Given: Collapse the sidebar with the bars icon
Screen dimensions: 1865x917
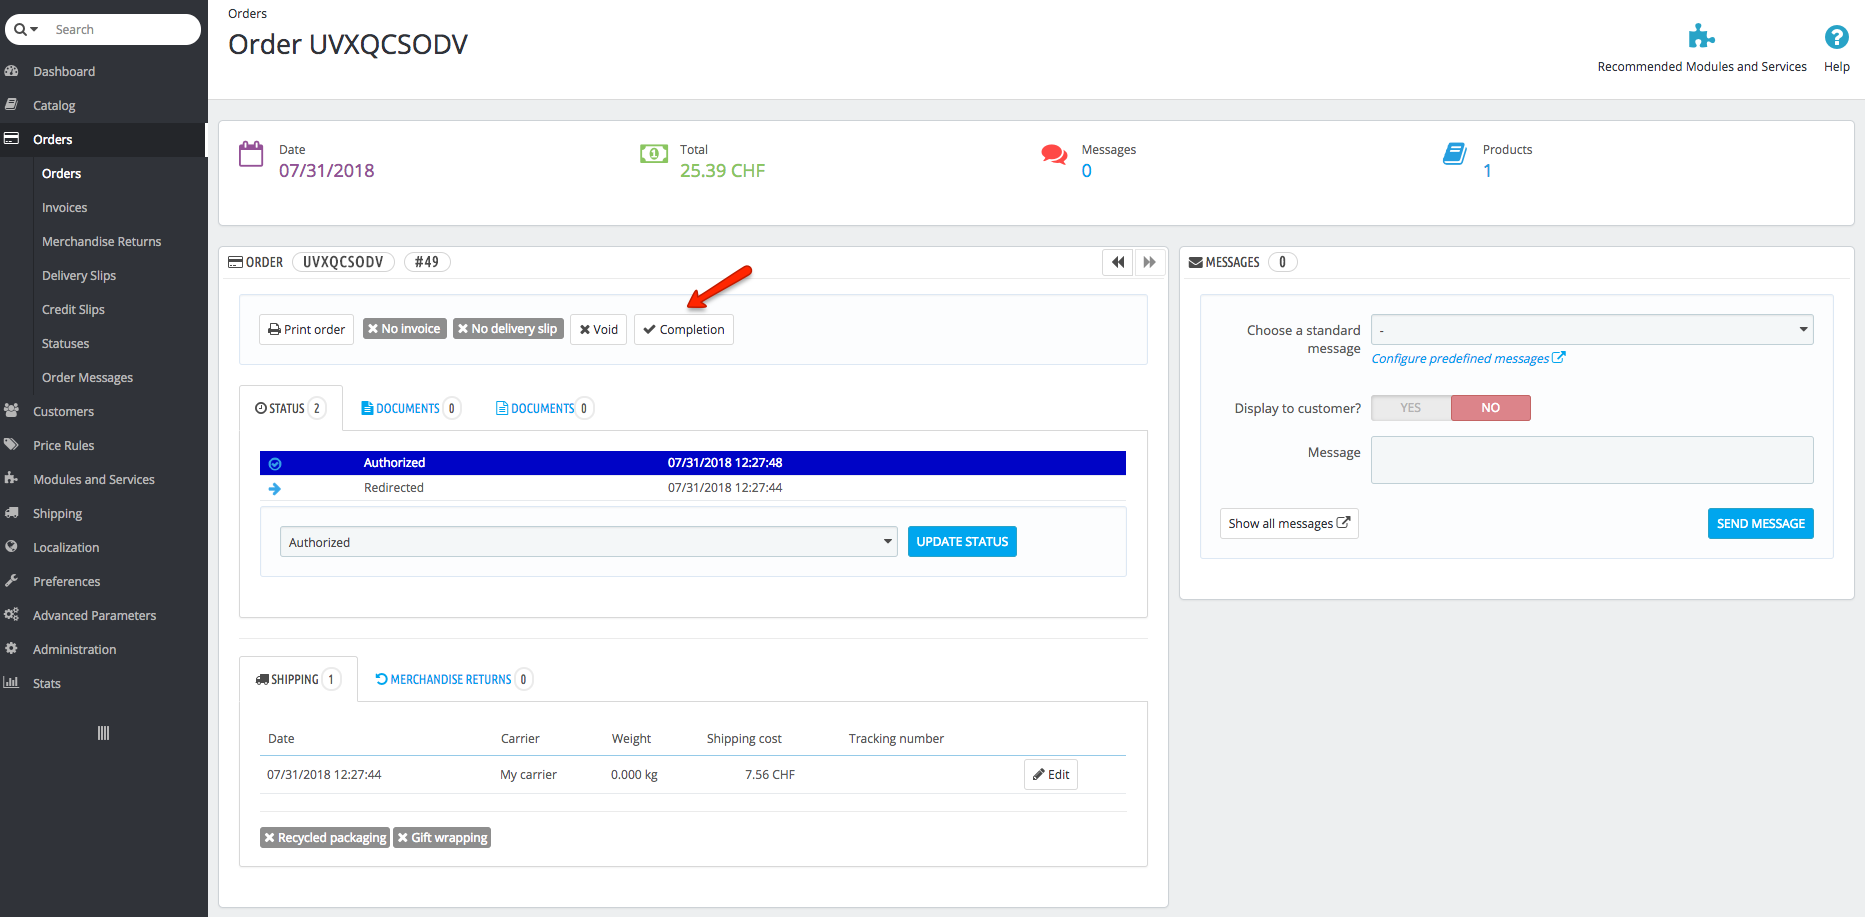Looking at the screenshot, I should tap(103, 733).
